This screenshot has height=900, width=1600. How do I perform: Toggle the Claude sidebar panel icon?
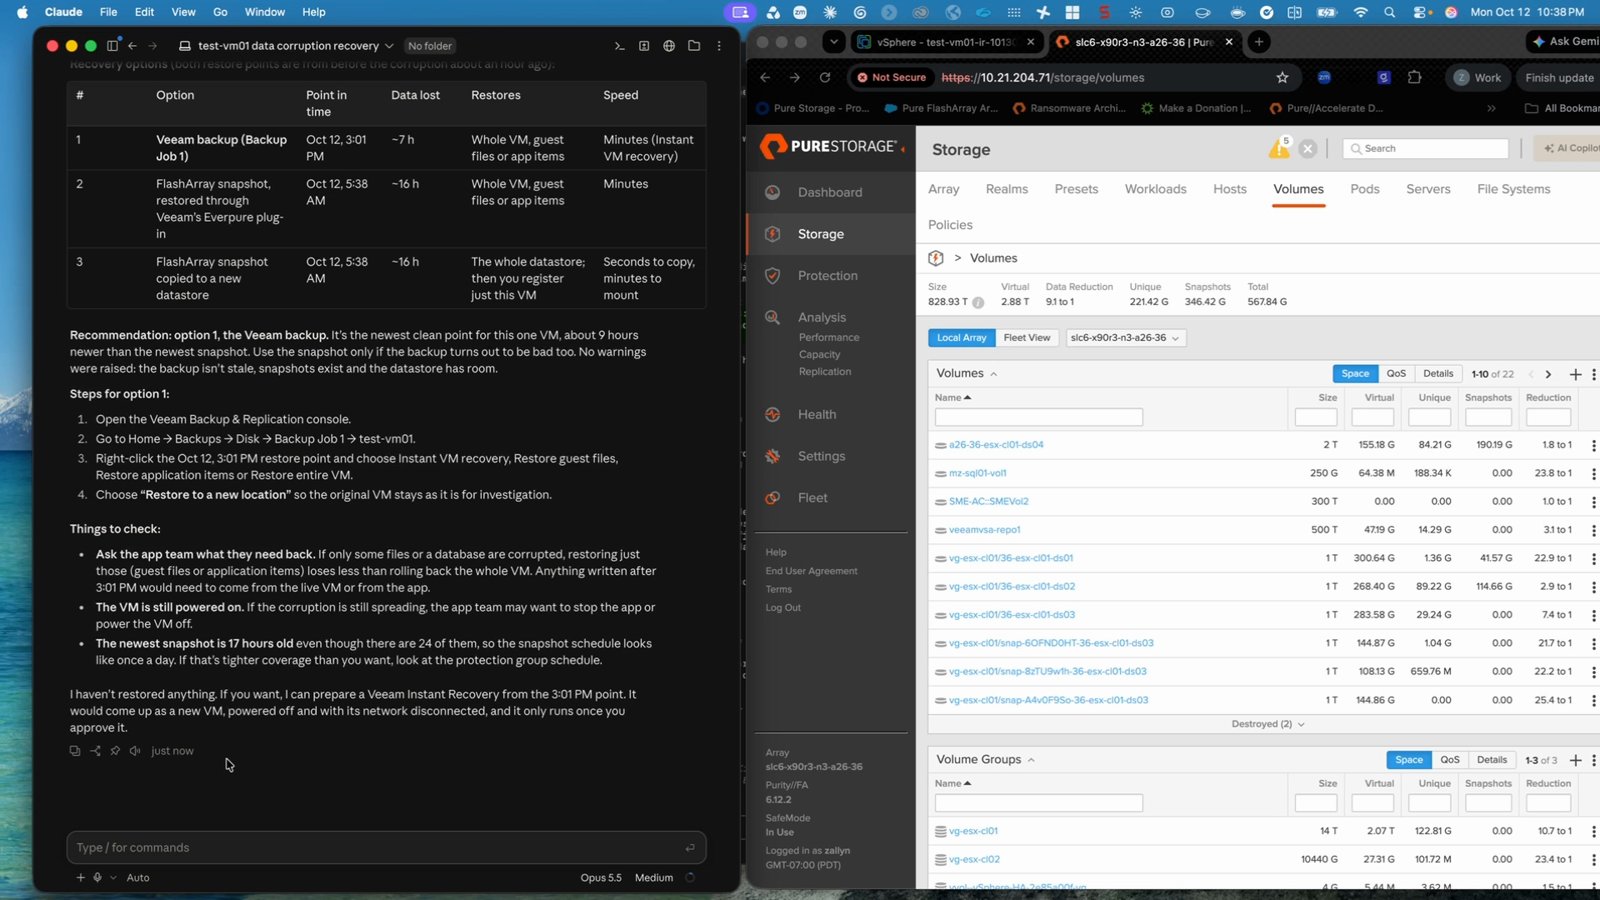112,46
